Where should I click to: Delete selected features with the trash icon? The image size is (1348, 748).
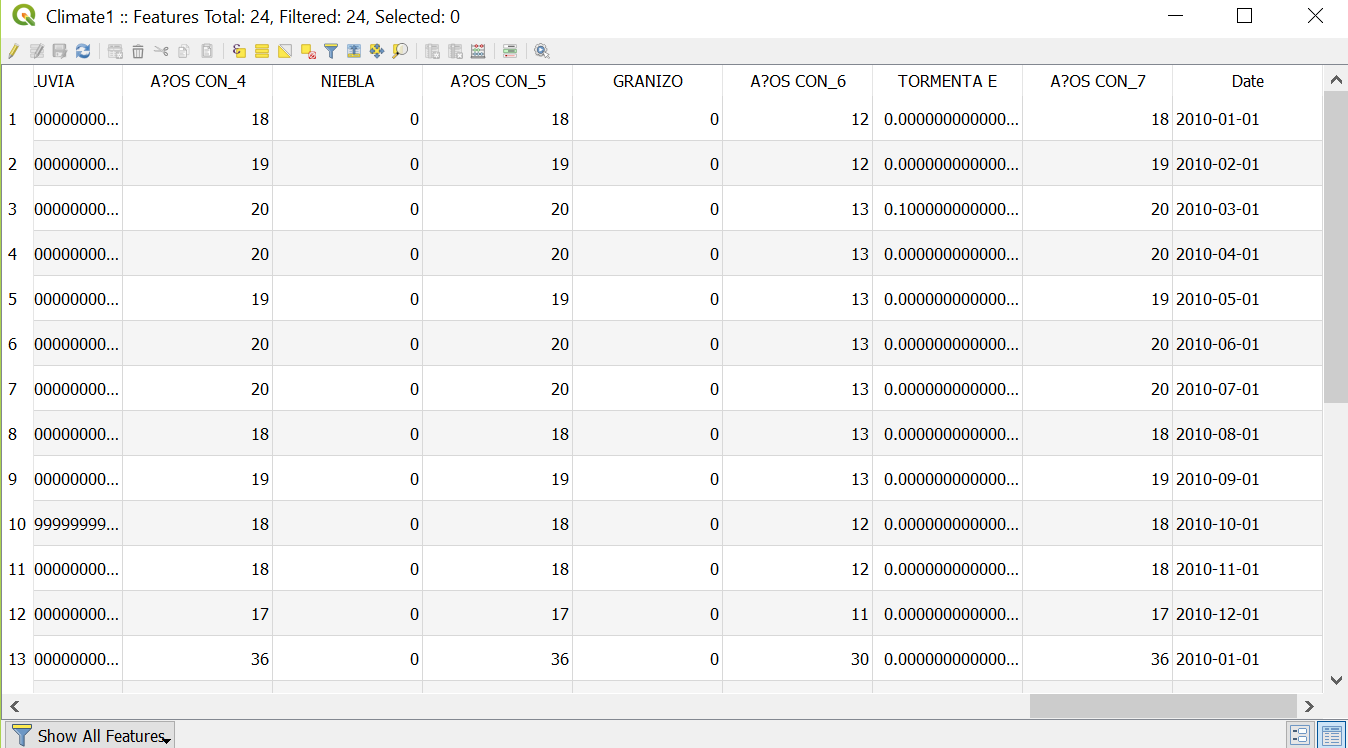point(138,51)
